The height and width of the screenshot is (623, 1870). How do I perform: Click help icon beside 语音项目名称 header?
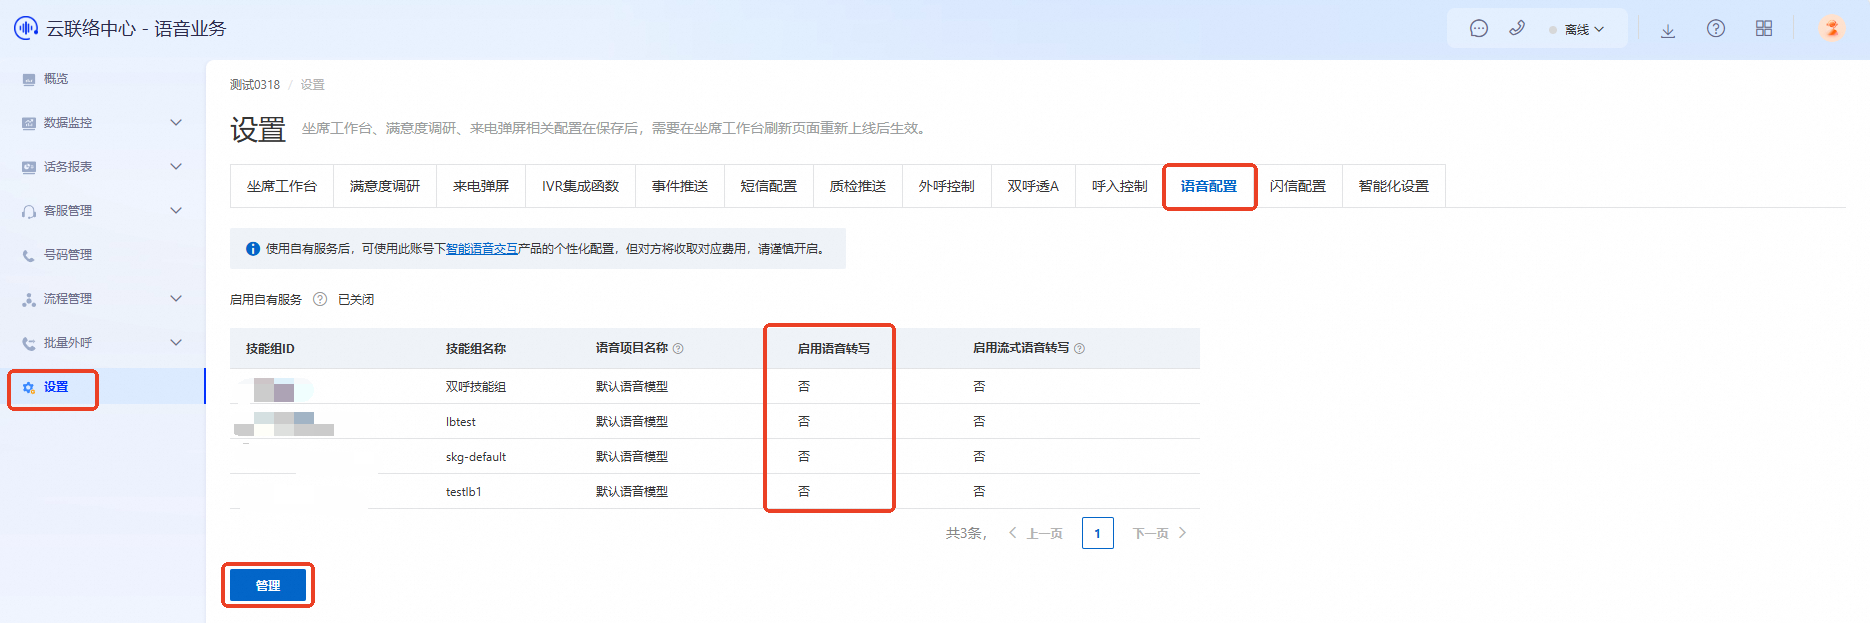pos(678,349)
